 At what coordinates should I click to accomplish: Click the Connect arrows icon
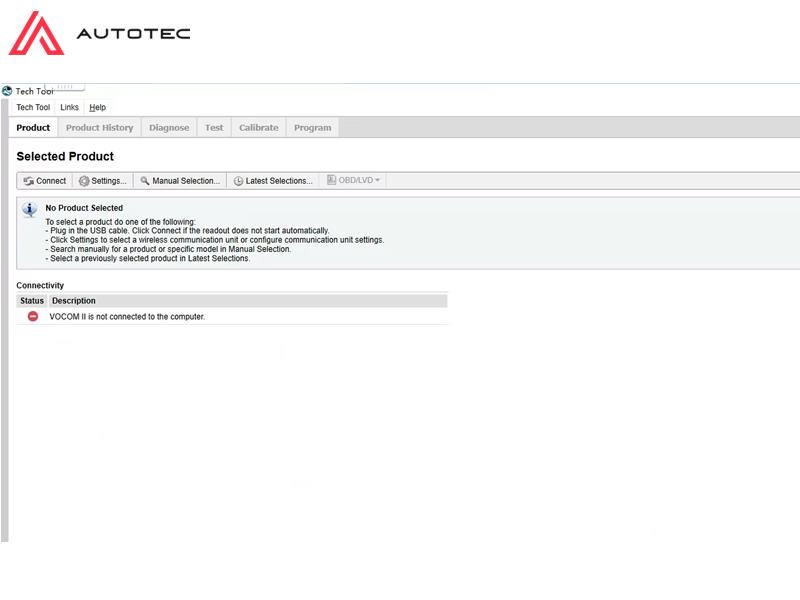coord(29,181)
